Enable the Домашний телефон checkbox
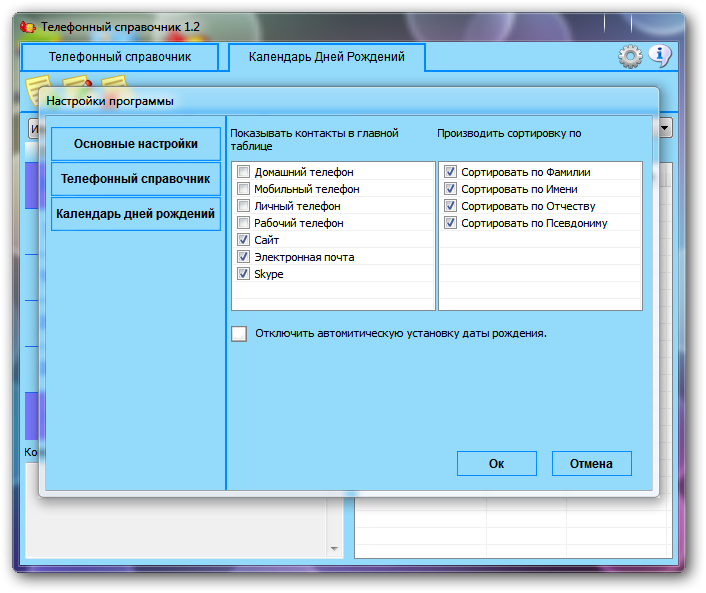Viewport: 706px width, 593px height. pyautogui.click(x=244, y=172)
